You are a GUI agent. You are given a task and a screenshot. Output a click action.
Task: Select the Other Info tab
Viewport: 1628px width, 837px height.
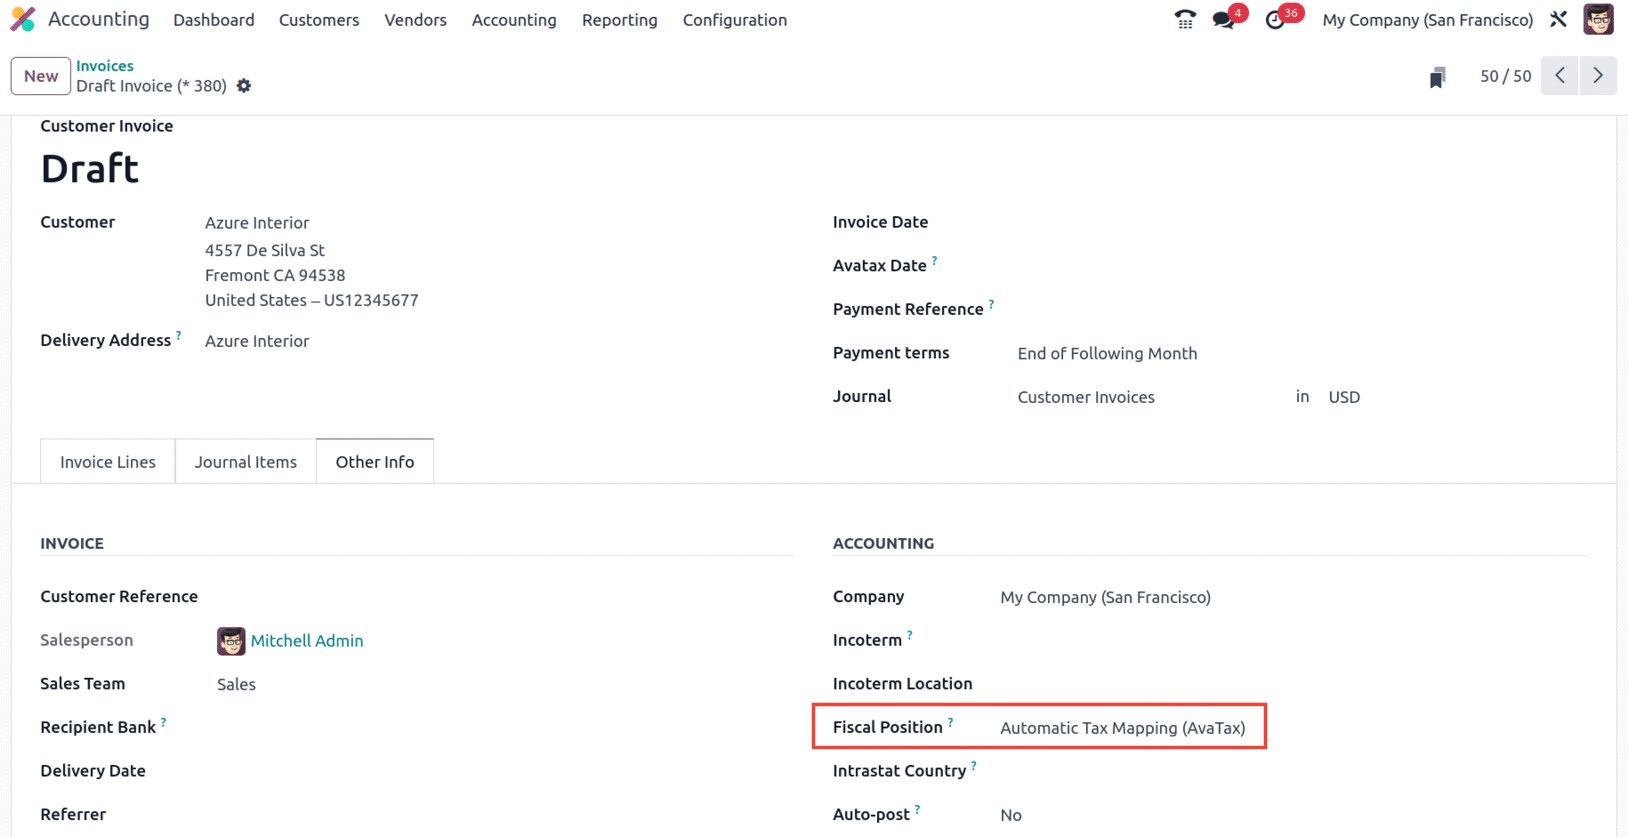(x=375, y=461)
